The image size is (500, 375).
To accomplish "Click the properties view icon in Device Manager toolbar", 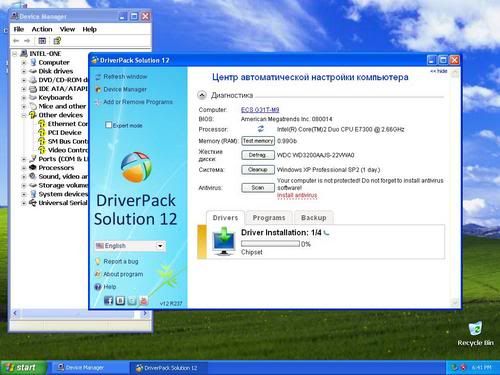I will [x=42, y=41].
